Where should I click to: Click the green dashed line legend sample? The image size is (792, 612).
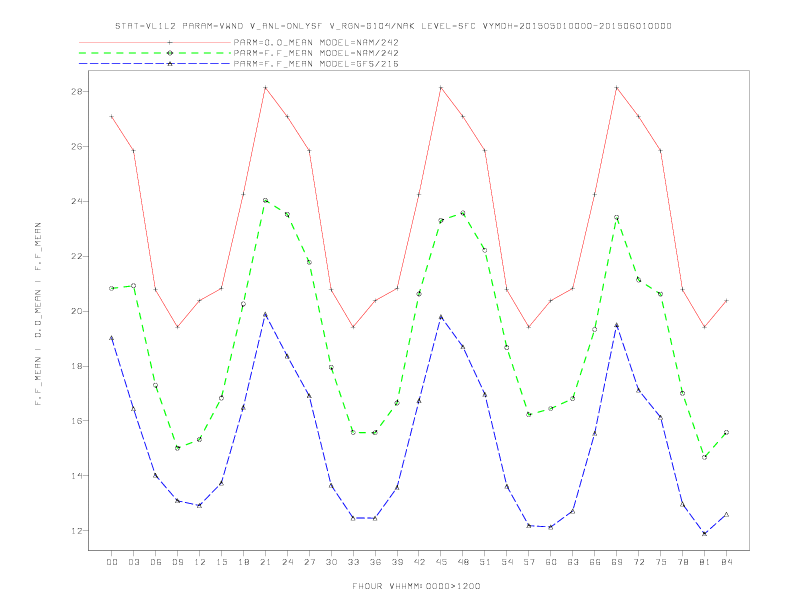(x=155, y=53)
